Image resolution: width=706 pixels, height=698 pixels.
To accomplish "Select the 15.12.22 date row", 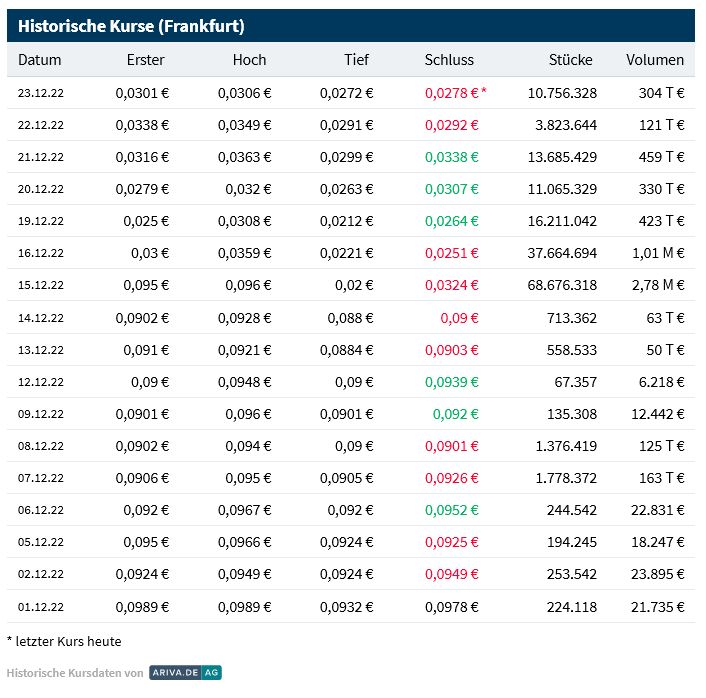I will pyautogui.click(x=41, y=285).
